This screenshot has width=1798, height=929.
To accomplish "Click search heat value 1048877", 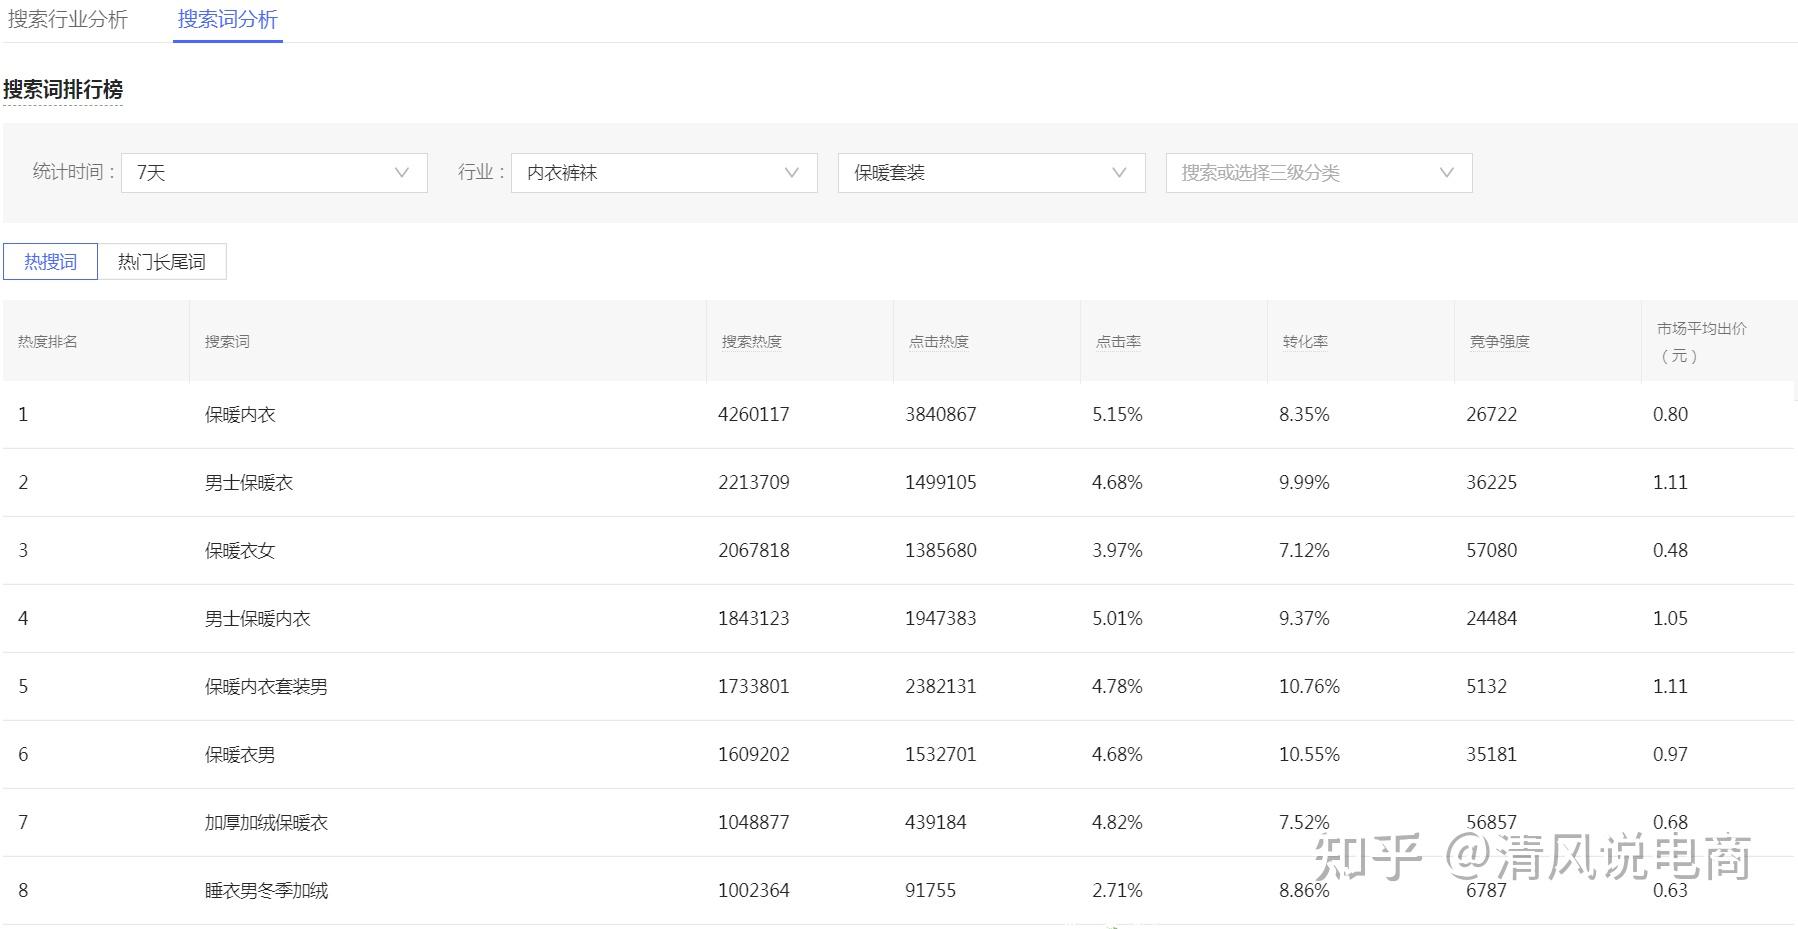I will pyautogui.click(x=754, y=823).
